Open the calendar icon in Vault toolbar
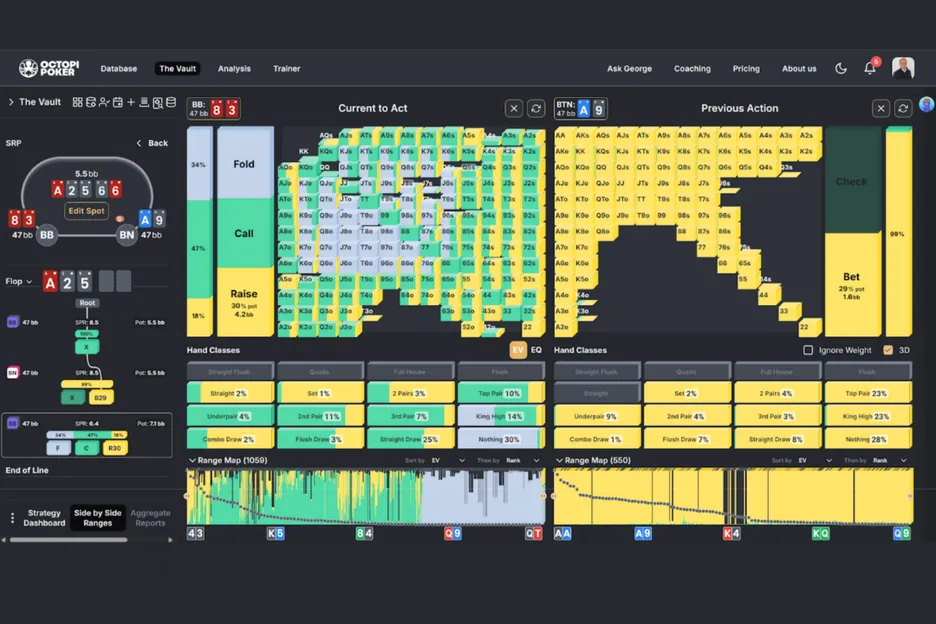936x624 pixels. (117, 102)
